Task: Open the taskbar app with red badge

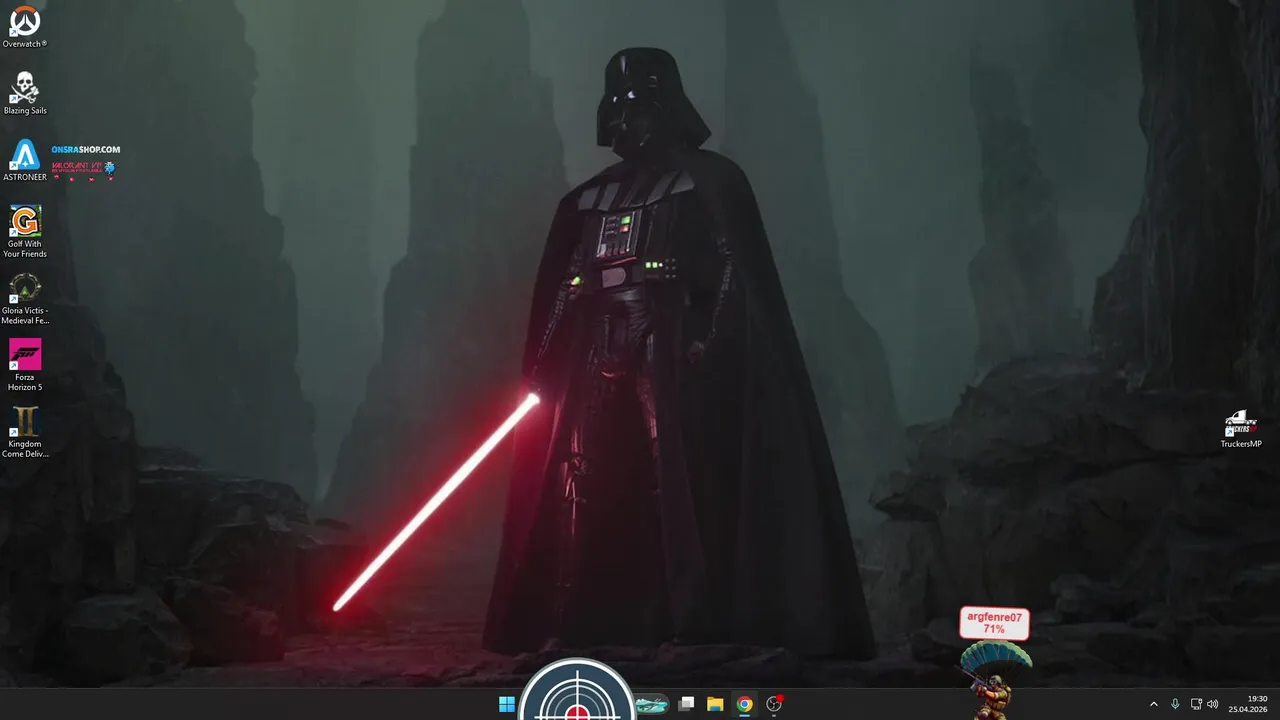Action: point(773,704)
